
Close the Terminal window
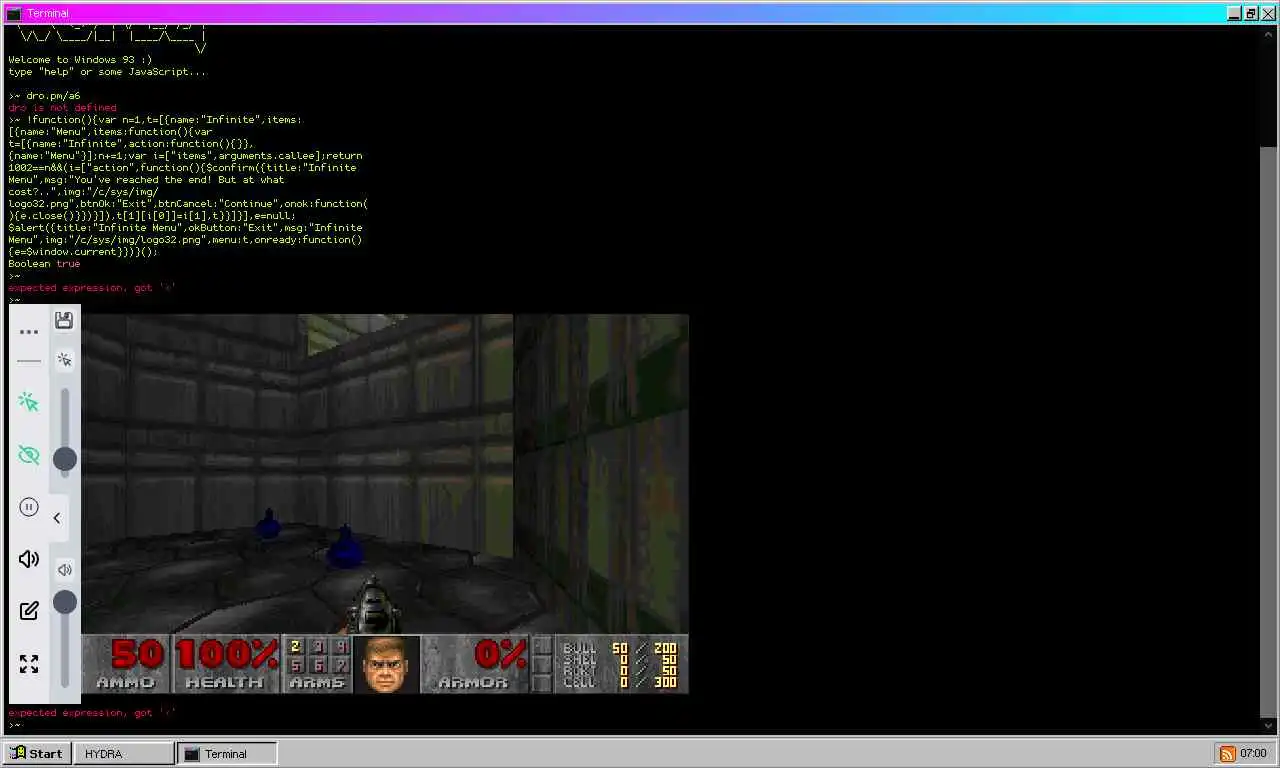click(x=1267, y=13)
